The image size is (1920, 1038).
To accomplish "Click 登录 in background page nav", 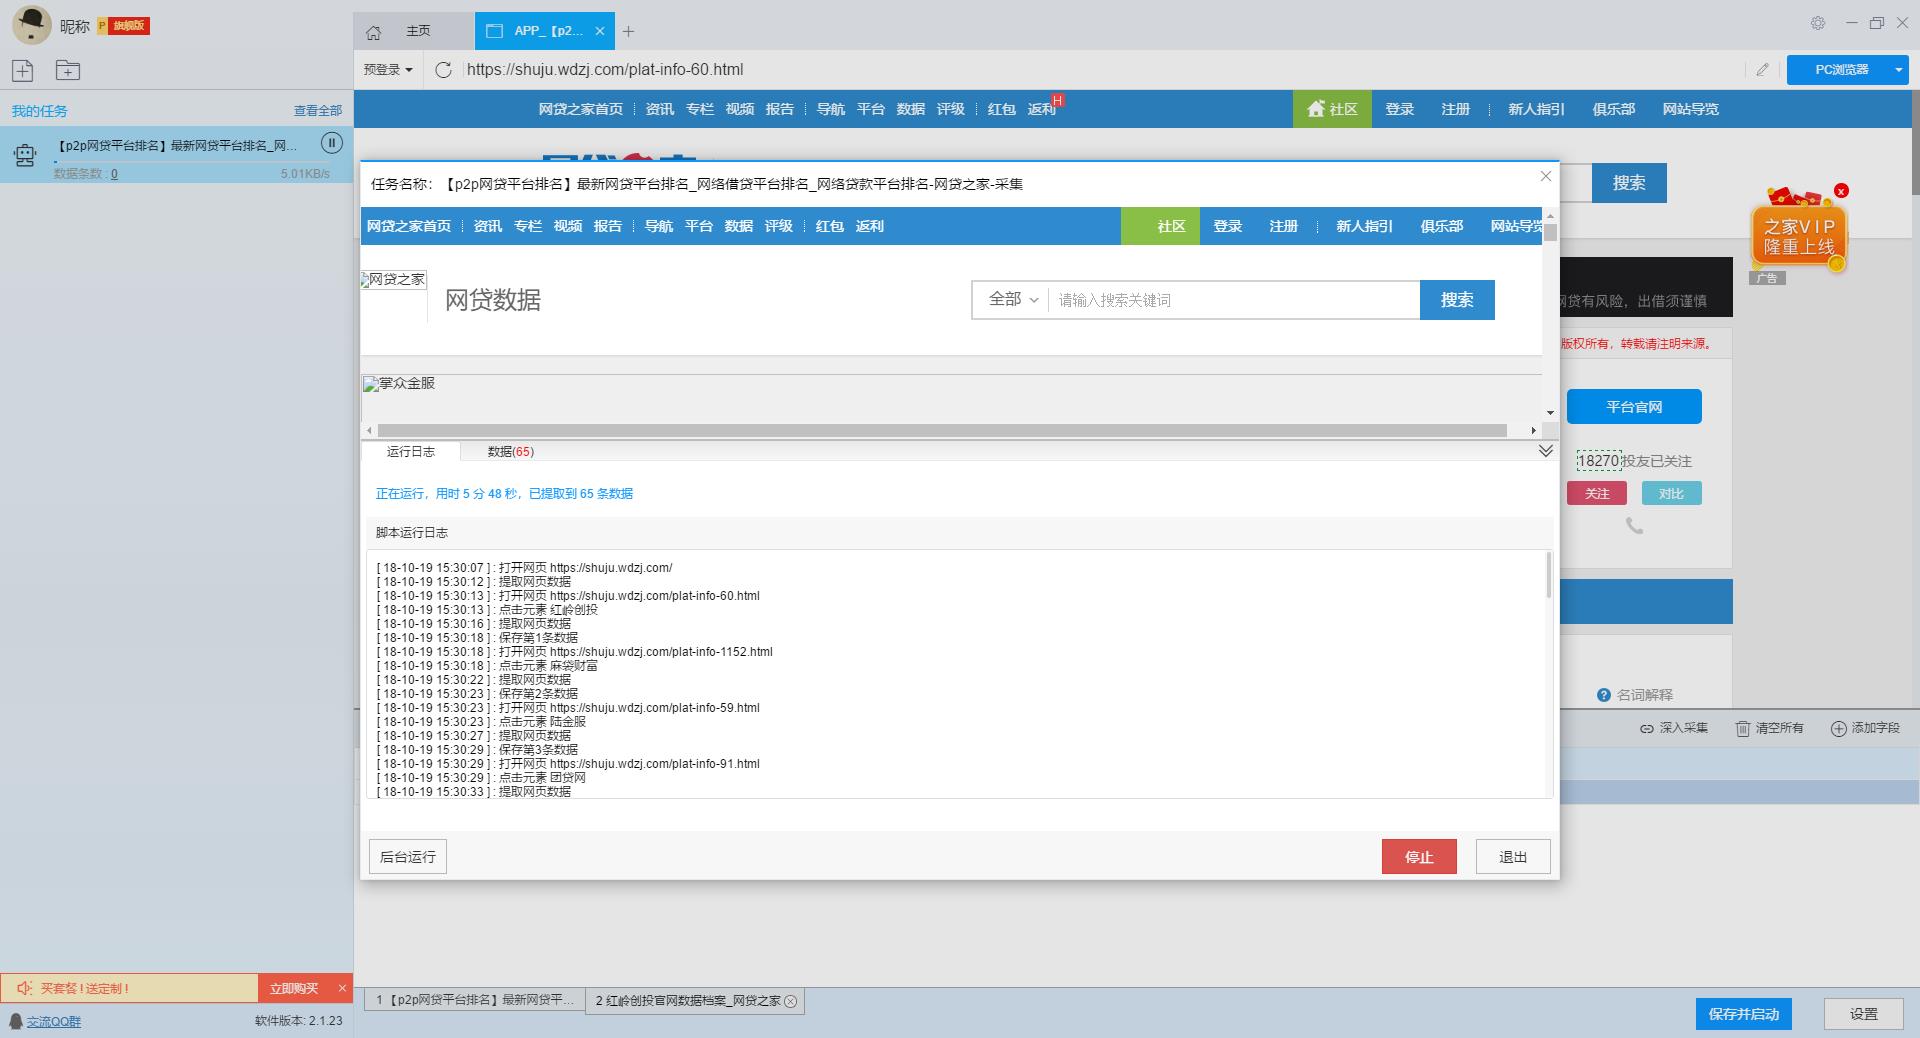I will coord(1399,109).
